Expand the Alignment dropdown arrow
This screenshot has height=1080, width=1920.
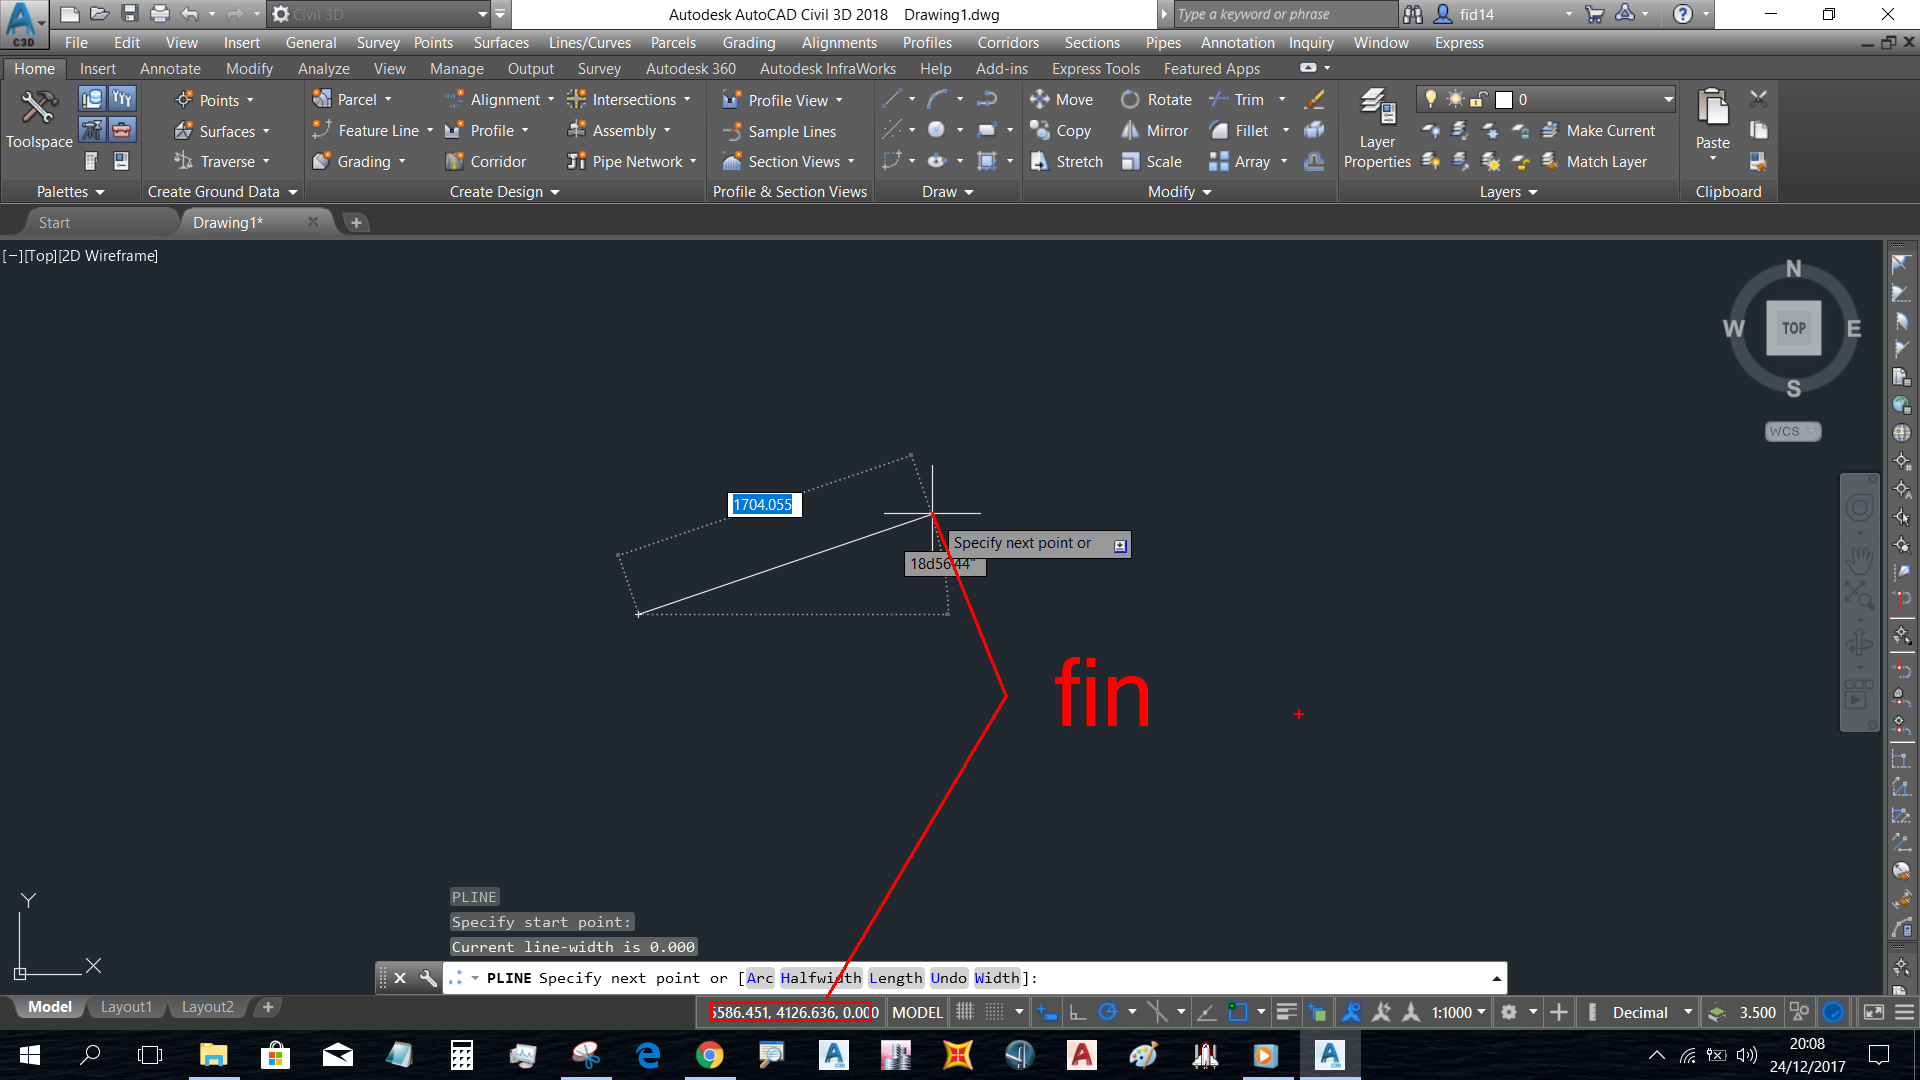[x=551, y=99]
